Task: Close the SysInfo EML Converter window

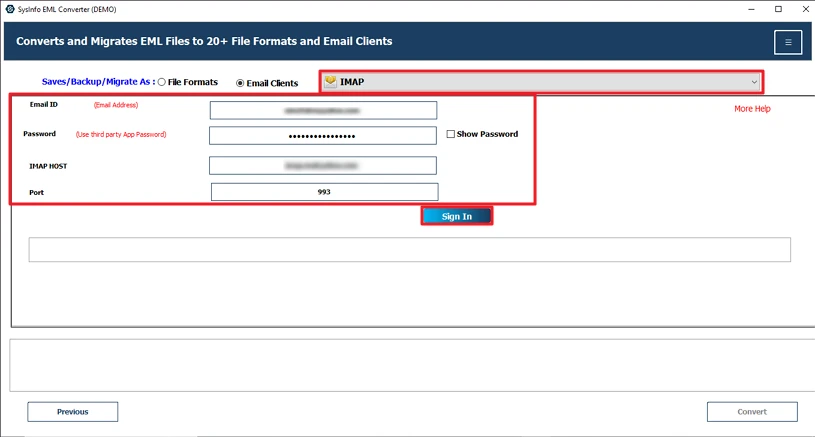Action: (x=805, y=9)
